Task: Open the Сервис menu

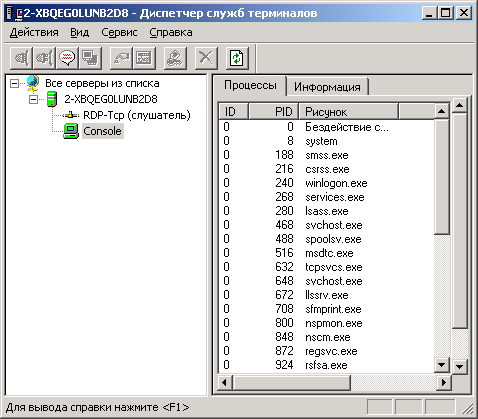Action: pos(119,32)
